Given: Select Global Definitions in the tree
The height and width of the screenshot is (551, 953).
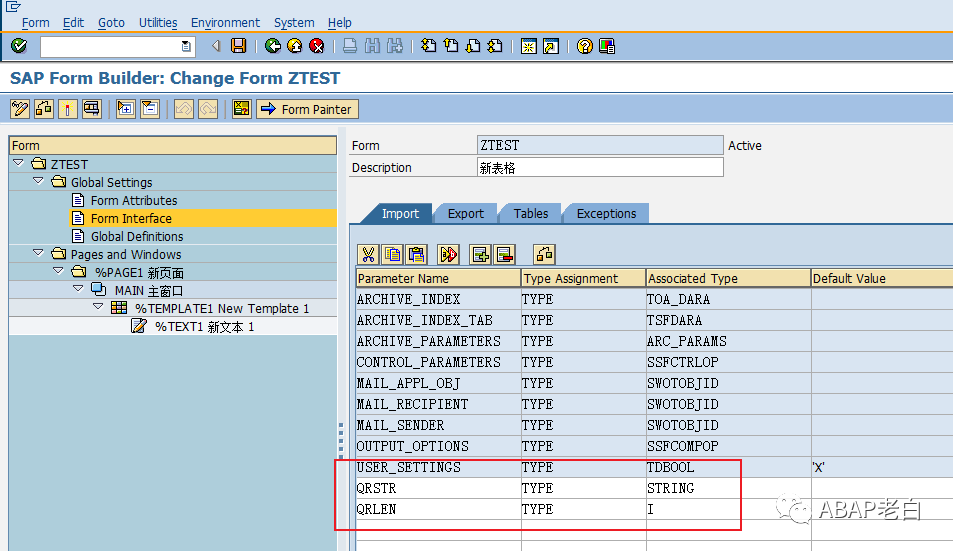Looking at the screenshot, I should click(x=137, y=236).
